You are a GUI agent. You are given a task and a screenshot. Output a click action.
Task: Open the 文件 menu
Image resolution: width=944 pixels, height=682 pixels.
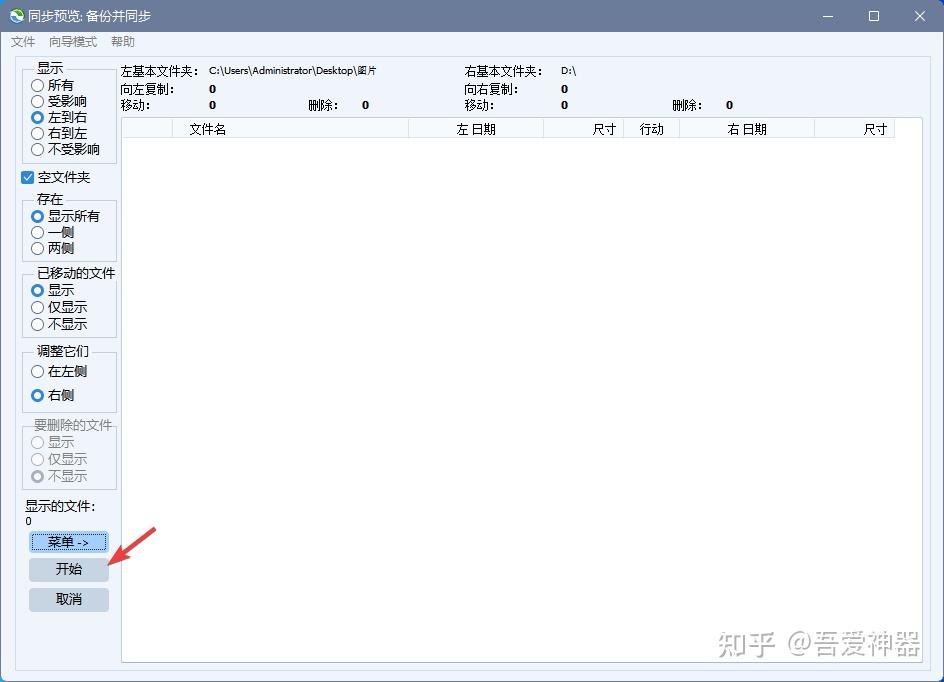pos(23,42)
